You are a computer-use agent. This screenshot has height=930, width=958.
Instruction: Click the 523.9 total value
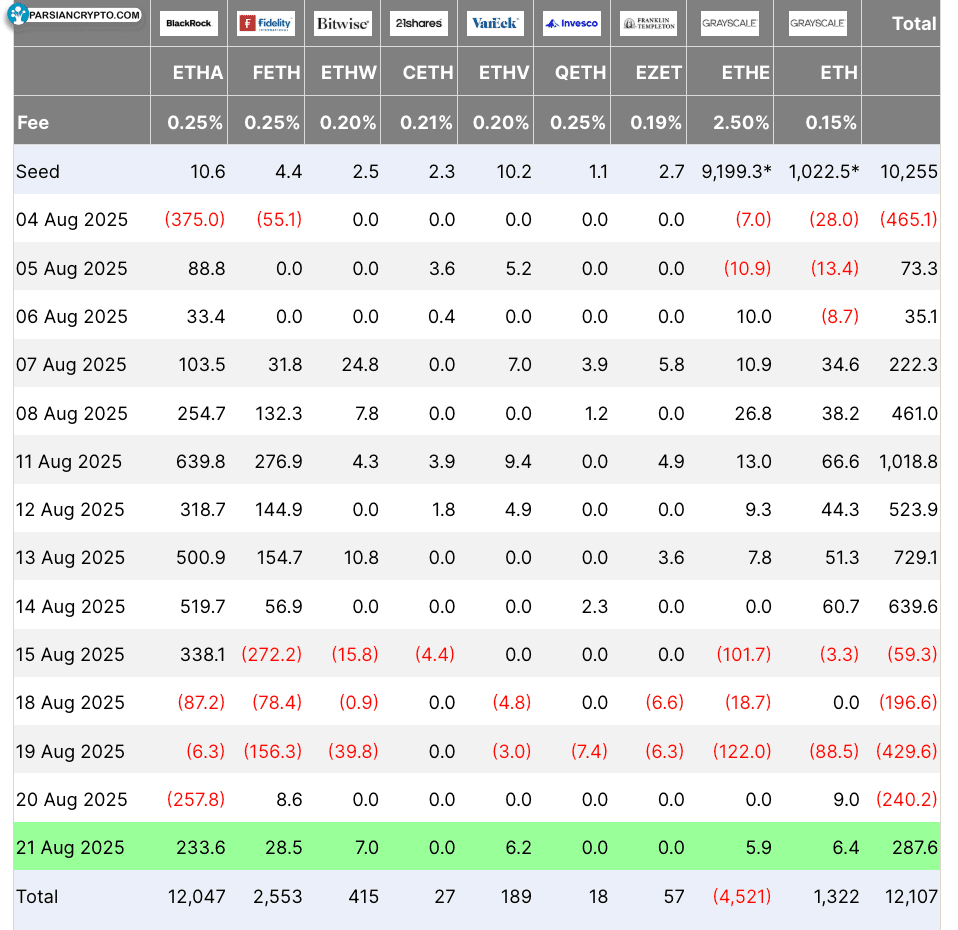[x=913, y=510]
